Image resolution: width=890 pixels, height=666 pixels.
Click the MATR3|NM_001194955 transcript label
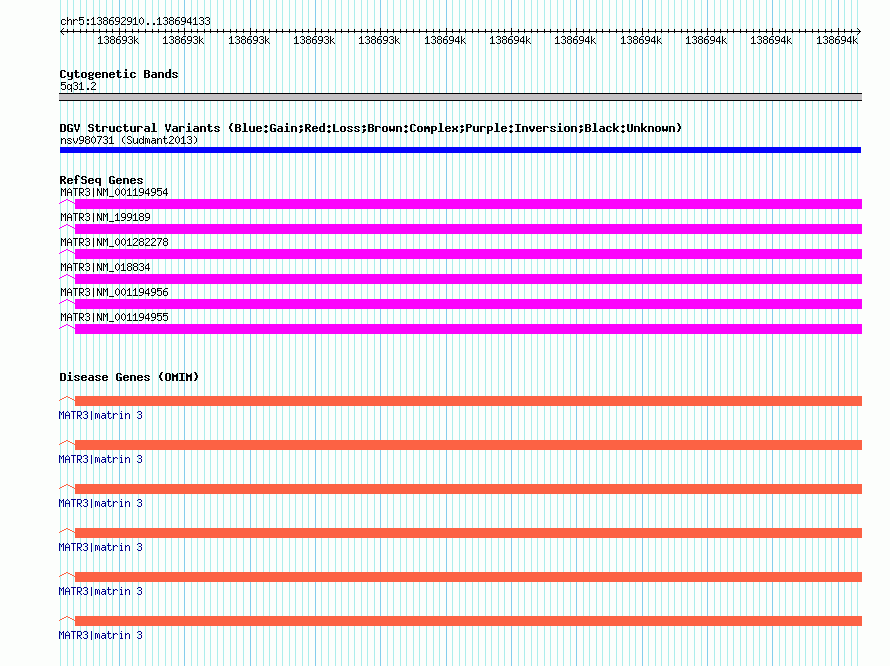coord(114,317)
